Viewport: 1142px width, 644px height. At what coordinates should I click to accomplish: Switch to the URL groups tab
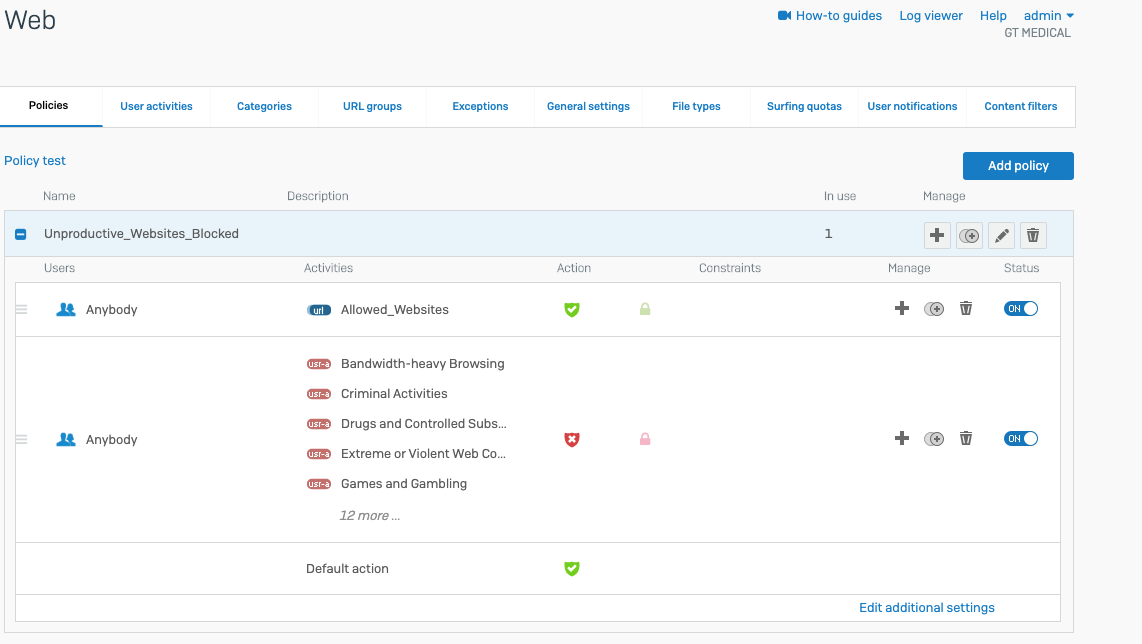click(372, 106)
